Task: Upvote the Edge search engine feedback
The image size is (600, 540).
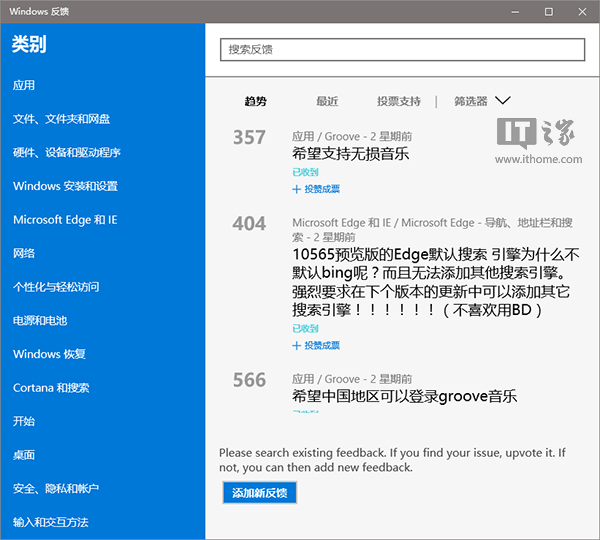Action: coord(316,346)
